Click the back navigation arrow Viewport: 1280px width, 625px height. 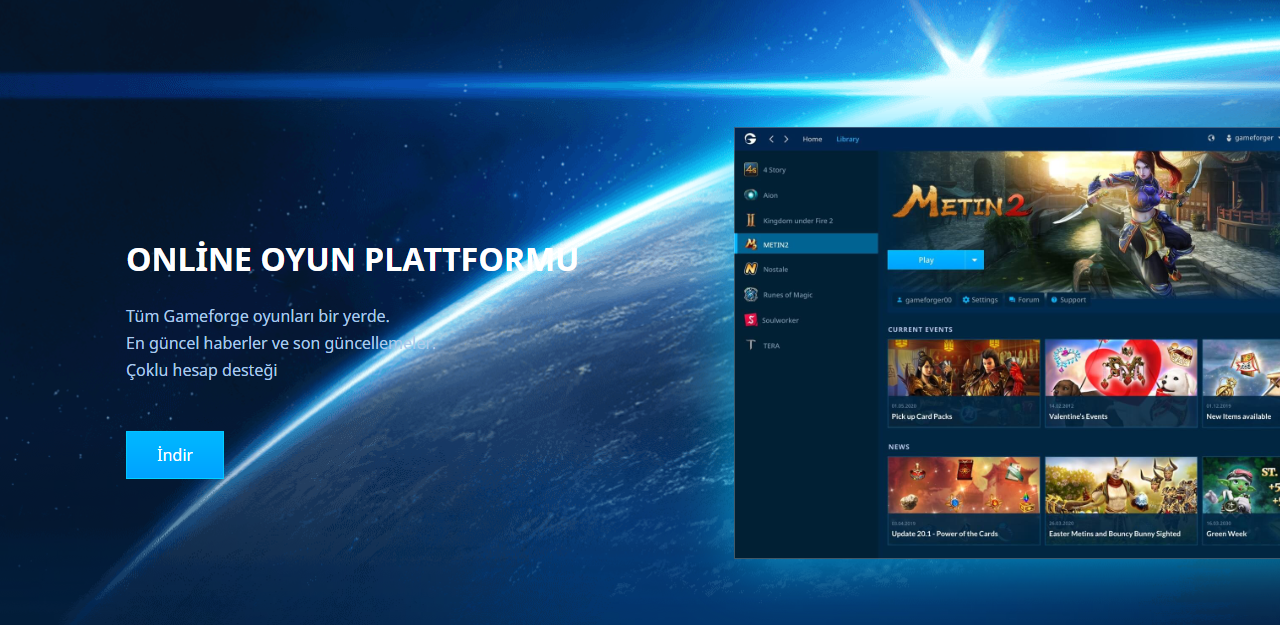point(771,139)
